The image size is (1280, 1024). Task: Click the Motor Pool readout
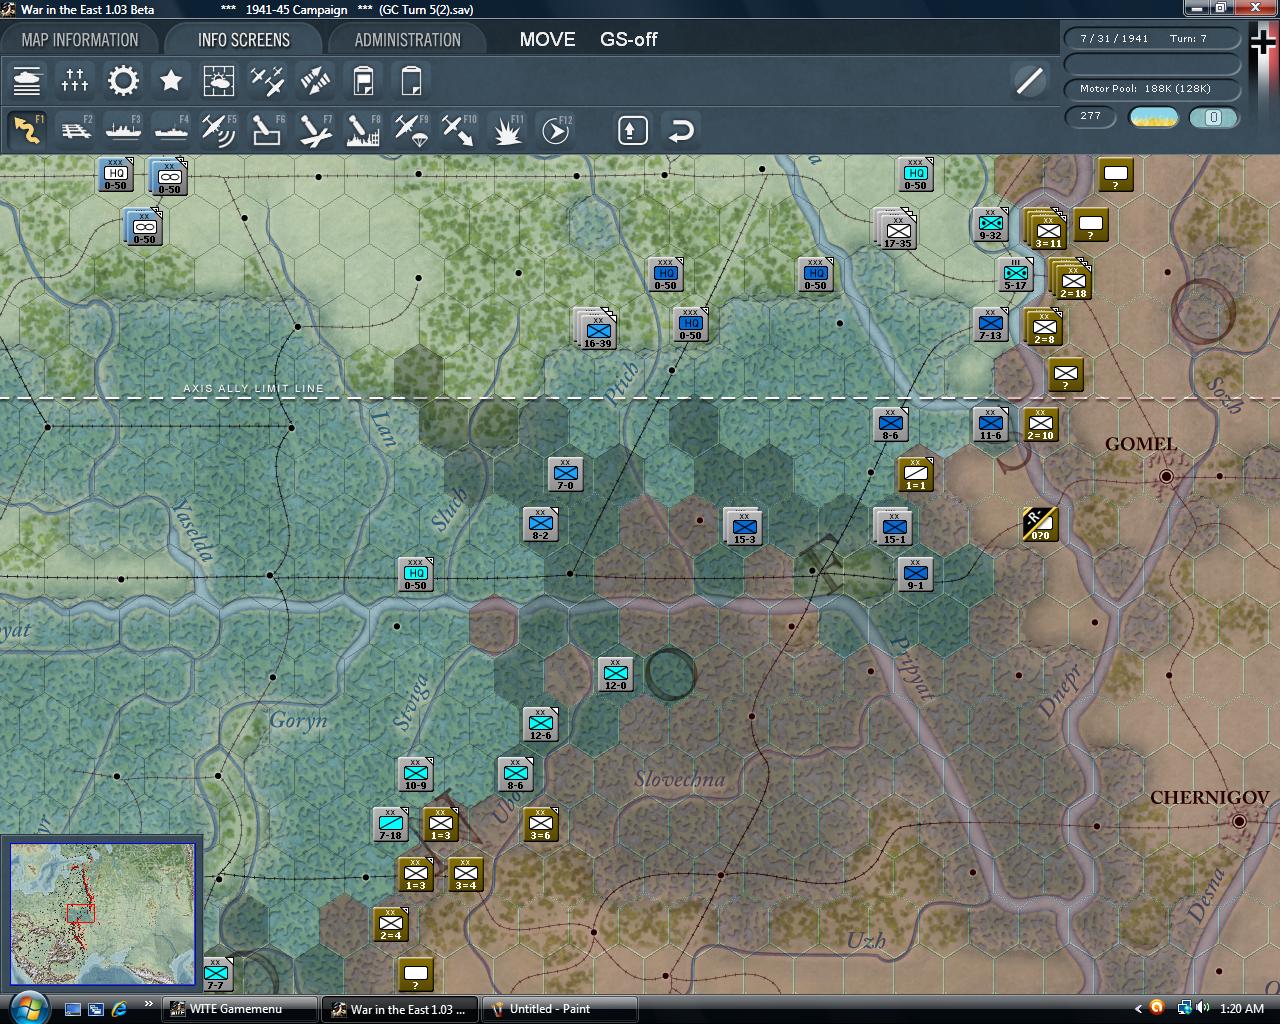(x=1152, y=89)
